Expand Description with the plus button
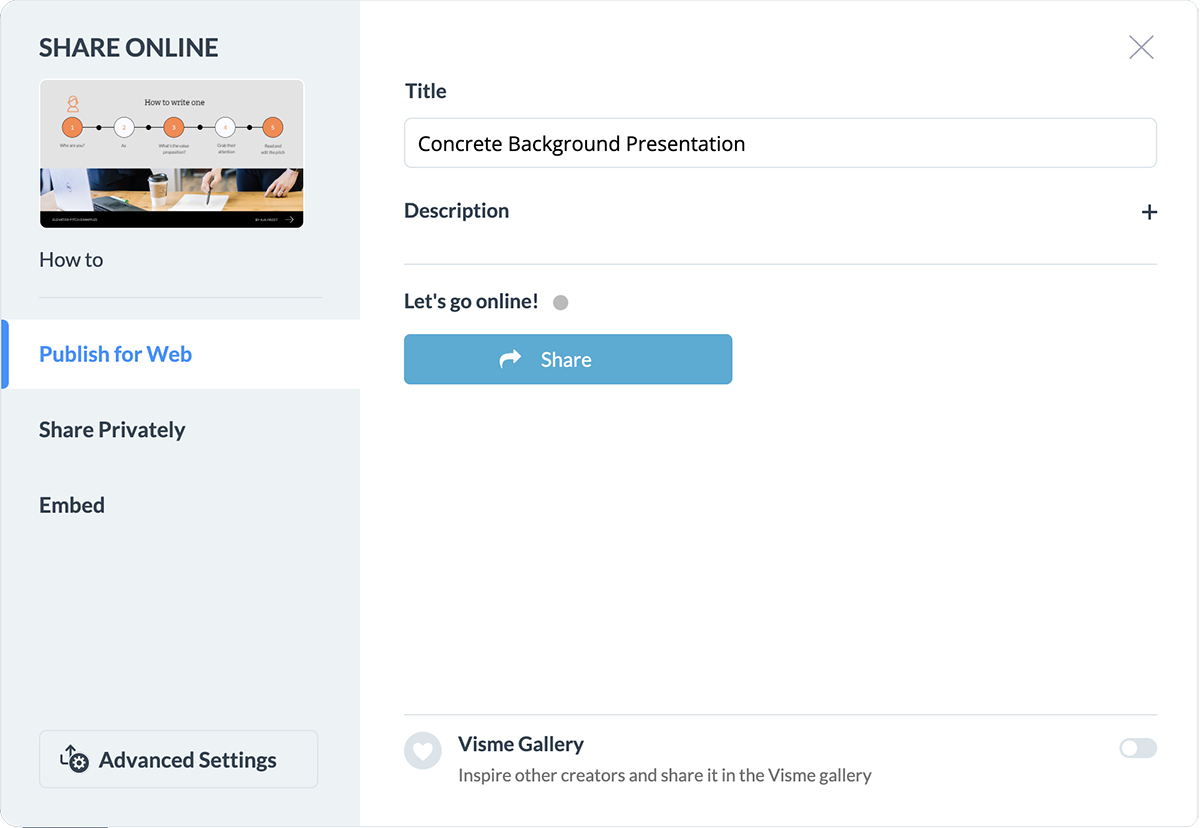 tap(1149, 212)
